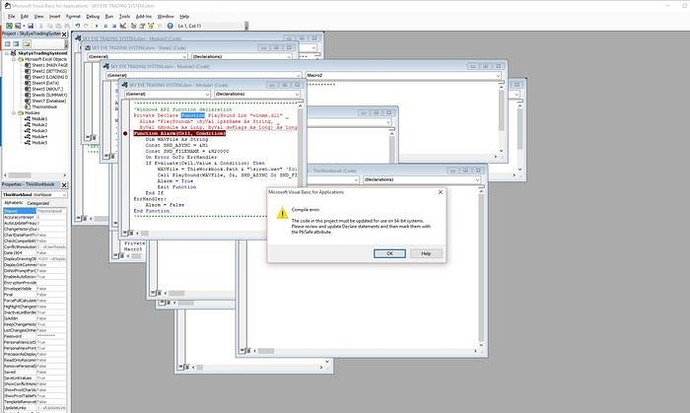Click the Reset toolbar icon
The image size is (690, 413).
[x=114, y=26]
